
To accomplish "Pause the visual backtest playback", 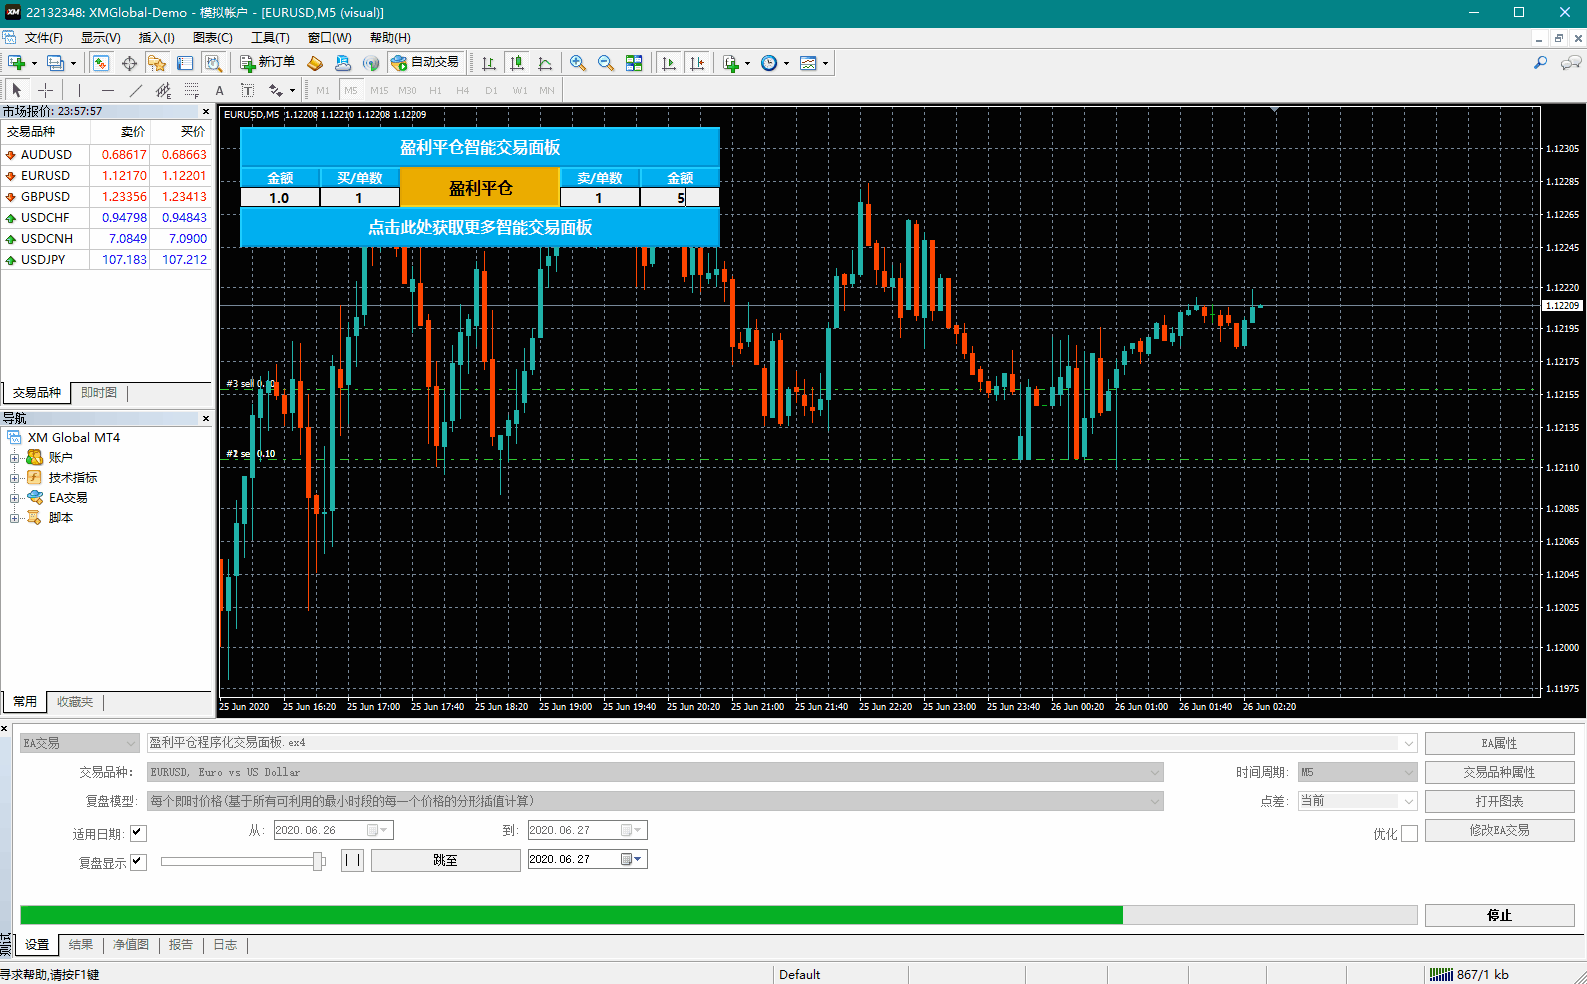I will point(352,860).
